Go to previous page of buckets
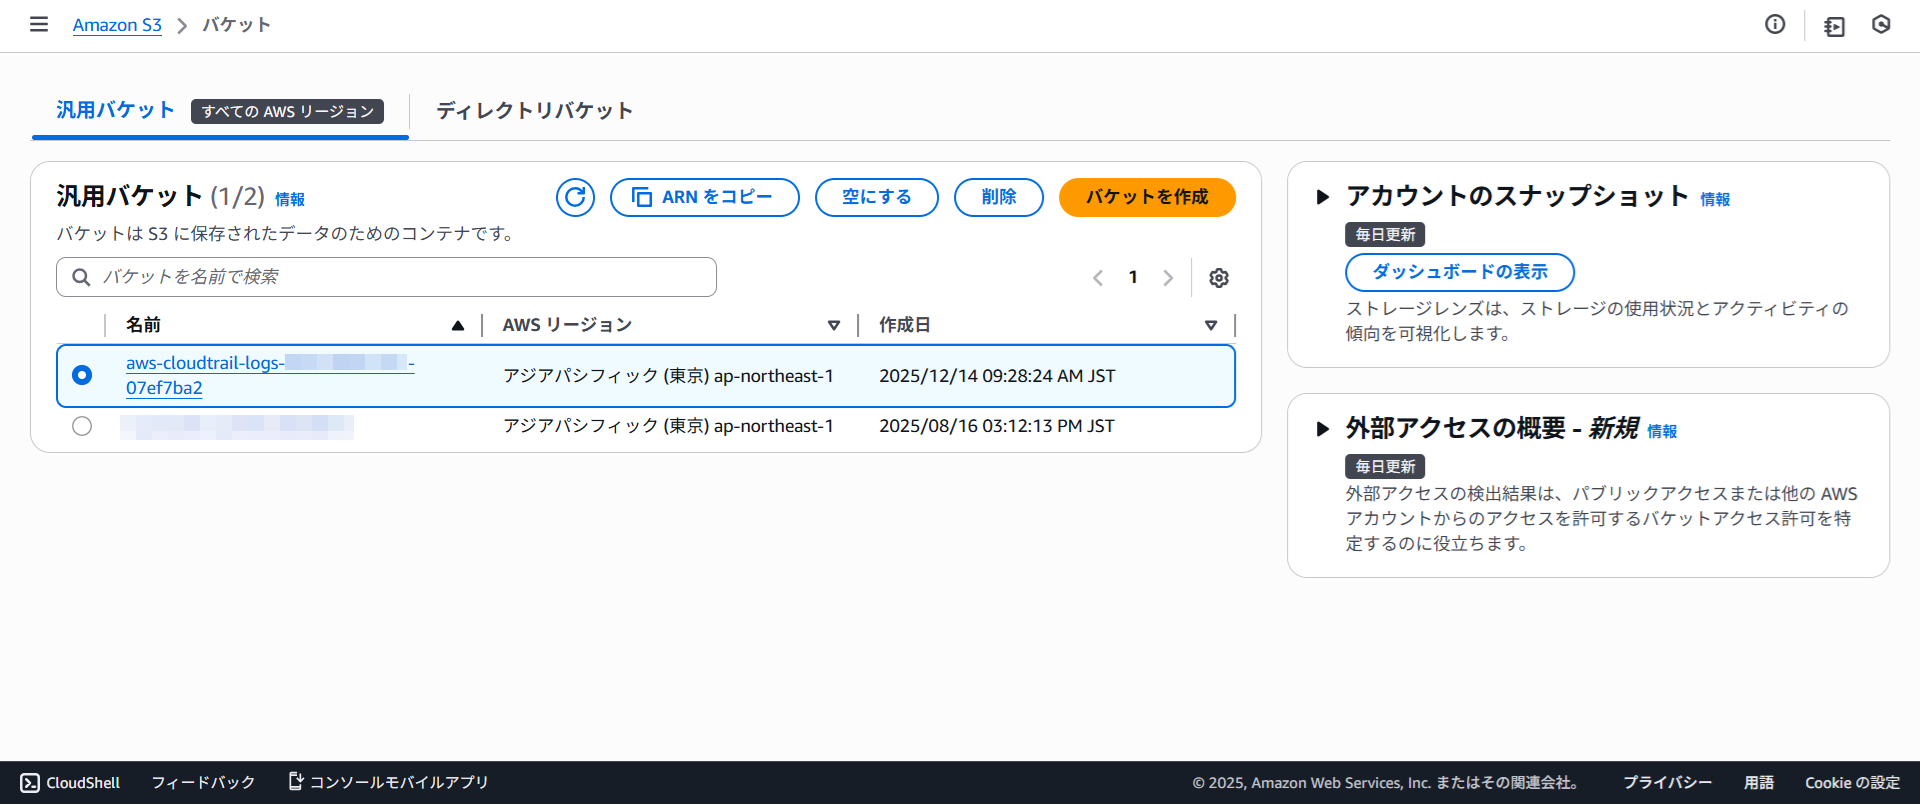 (1098, 278)
